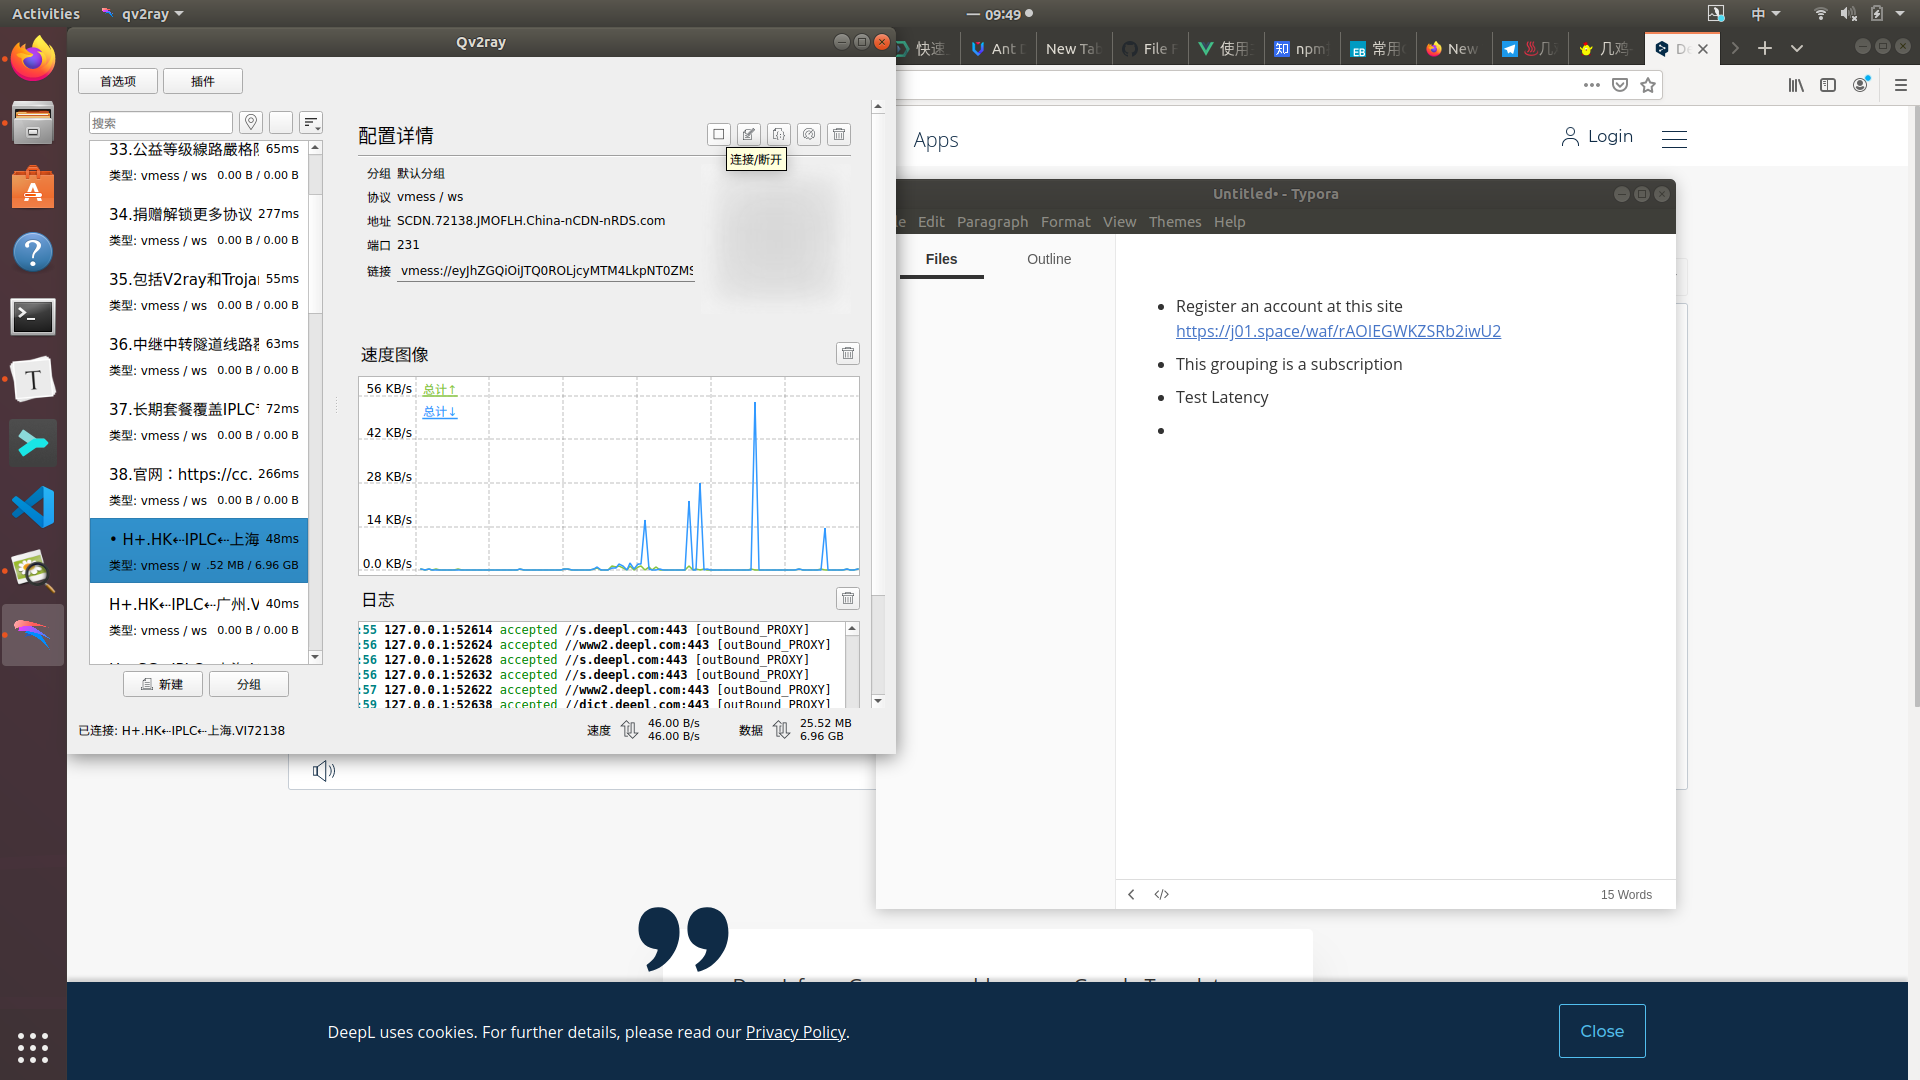Viewport: 1920px width, 1080px height.
Task: Open the JSON edit icon in config details
Action: (778, 134)
